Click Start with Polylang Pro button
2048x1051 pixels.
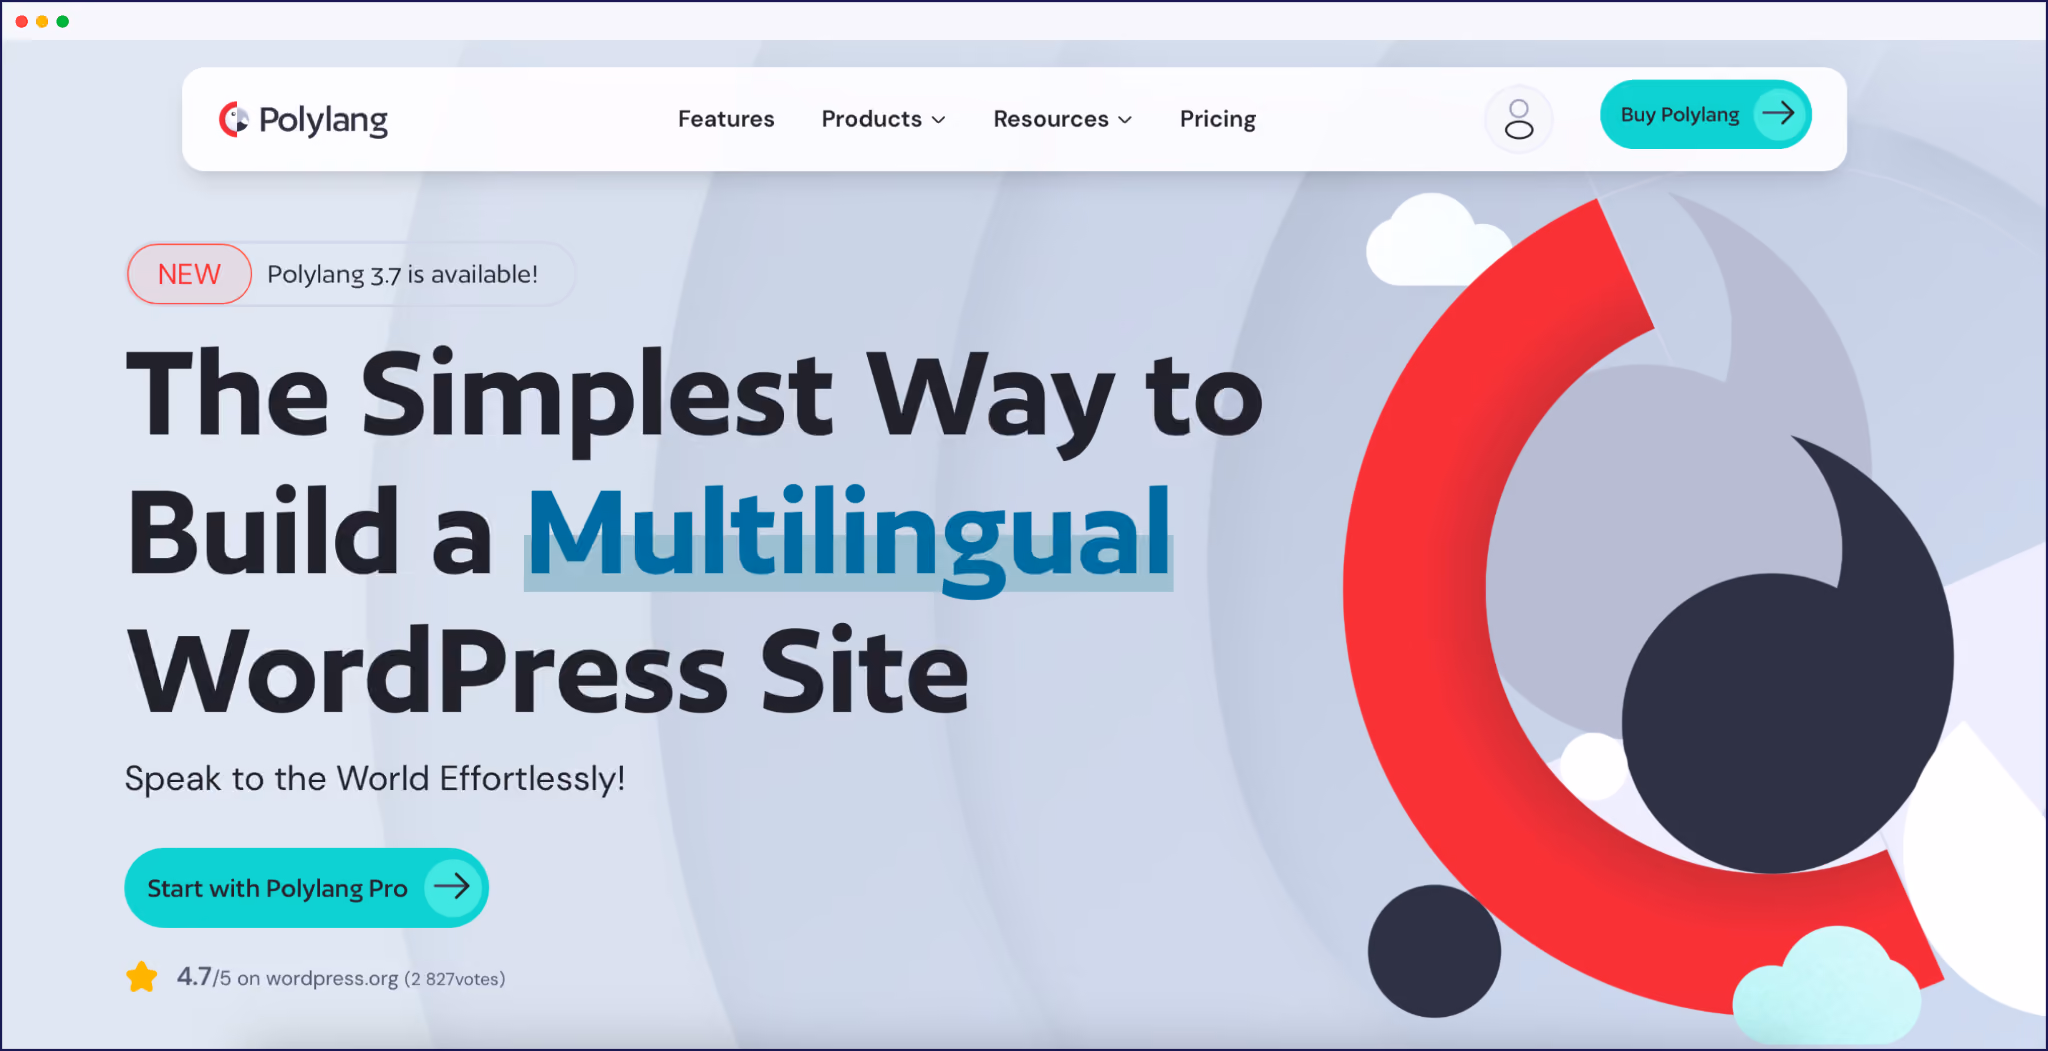[306, 888]
